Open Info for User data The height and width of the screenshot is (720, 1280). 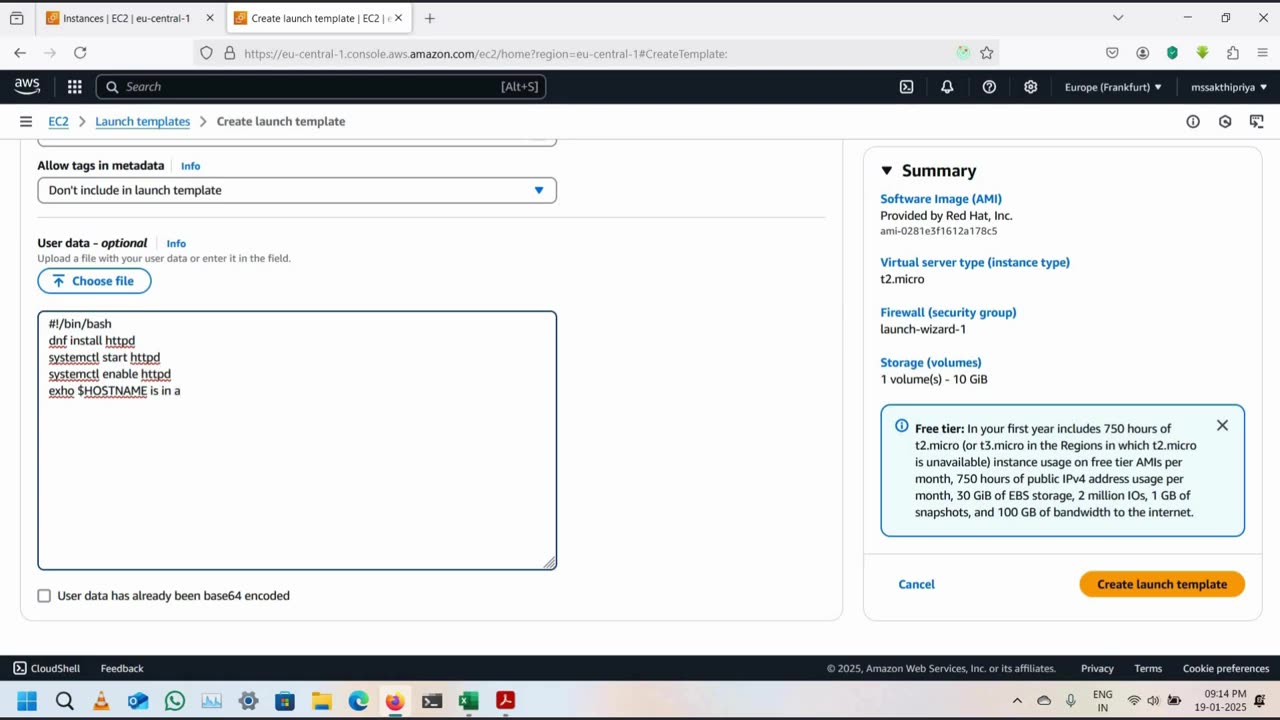tap(176, 243)
